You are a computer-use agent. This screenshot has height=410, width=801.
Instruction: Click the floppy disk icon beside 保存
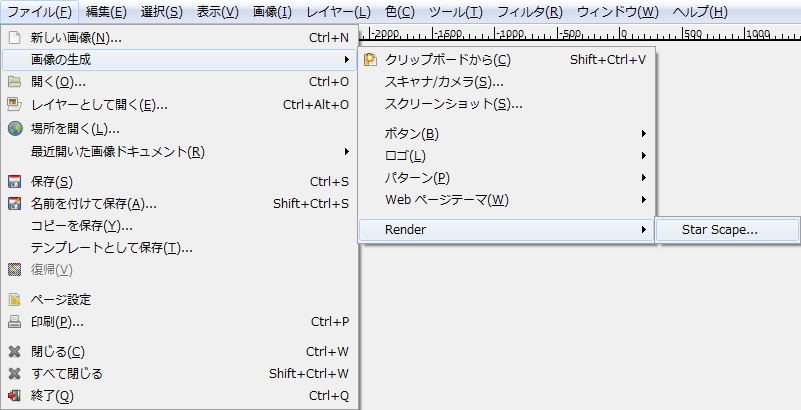coord(15,182)
